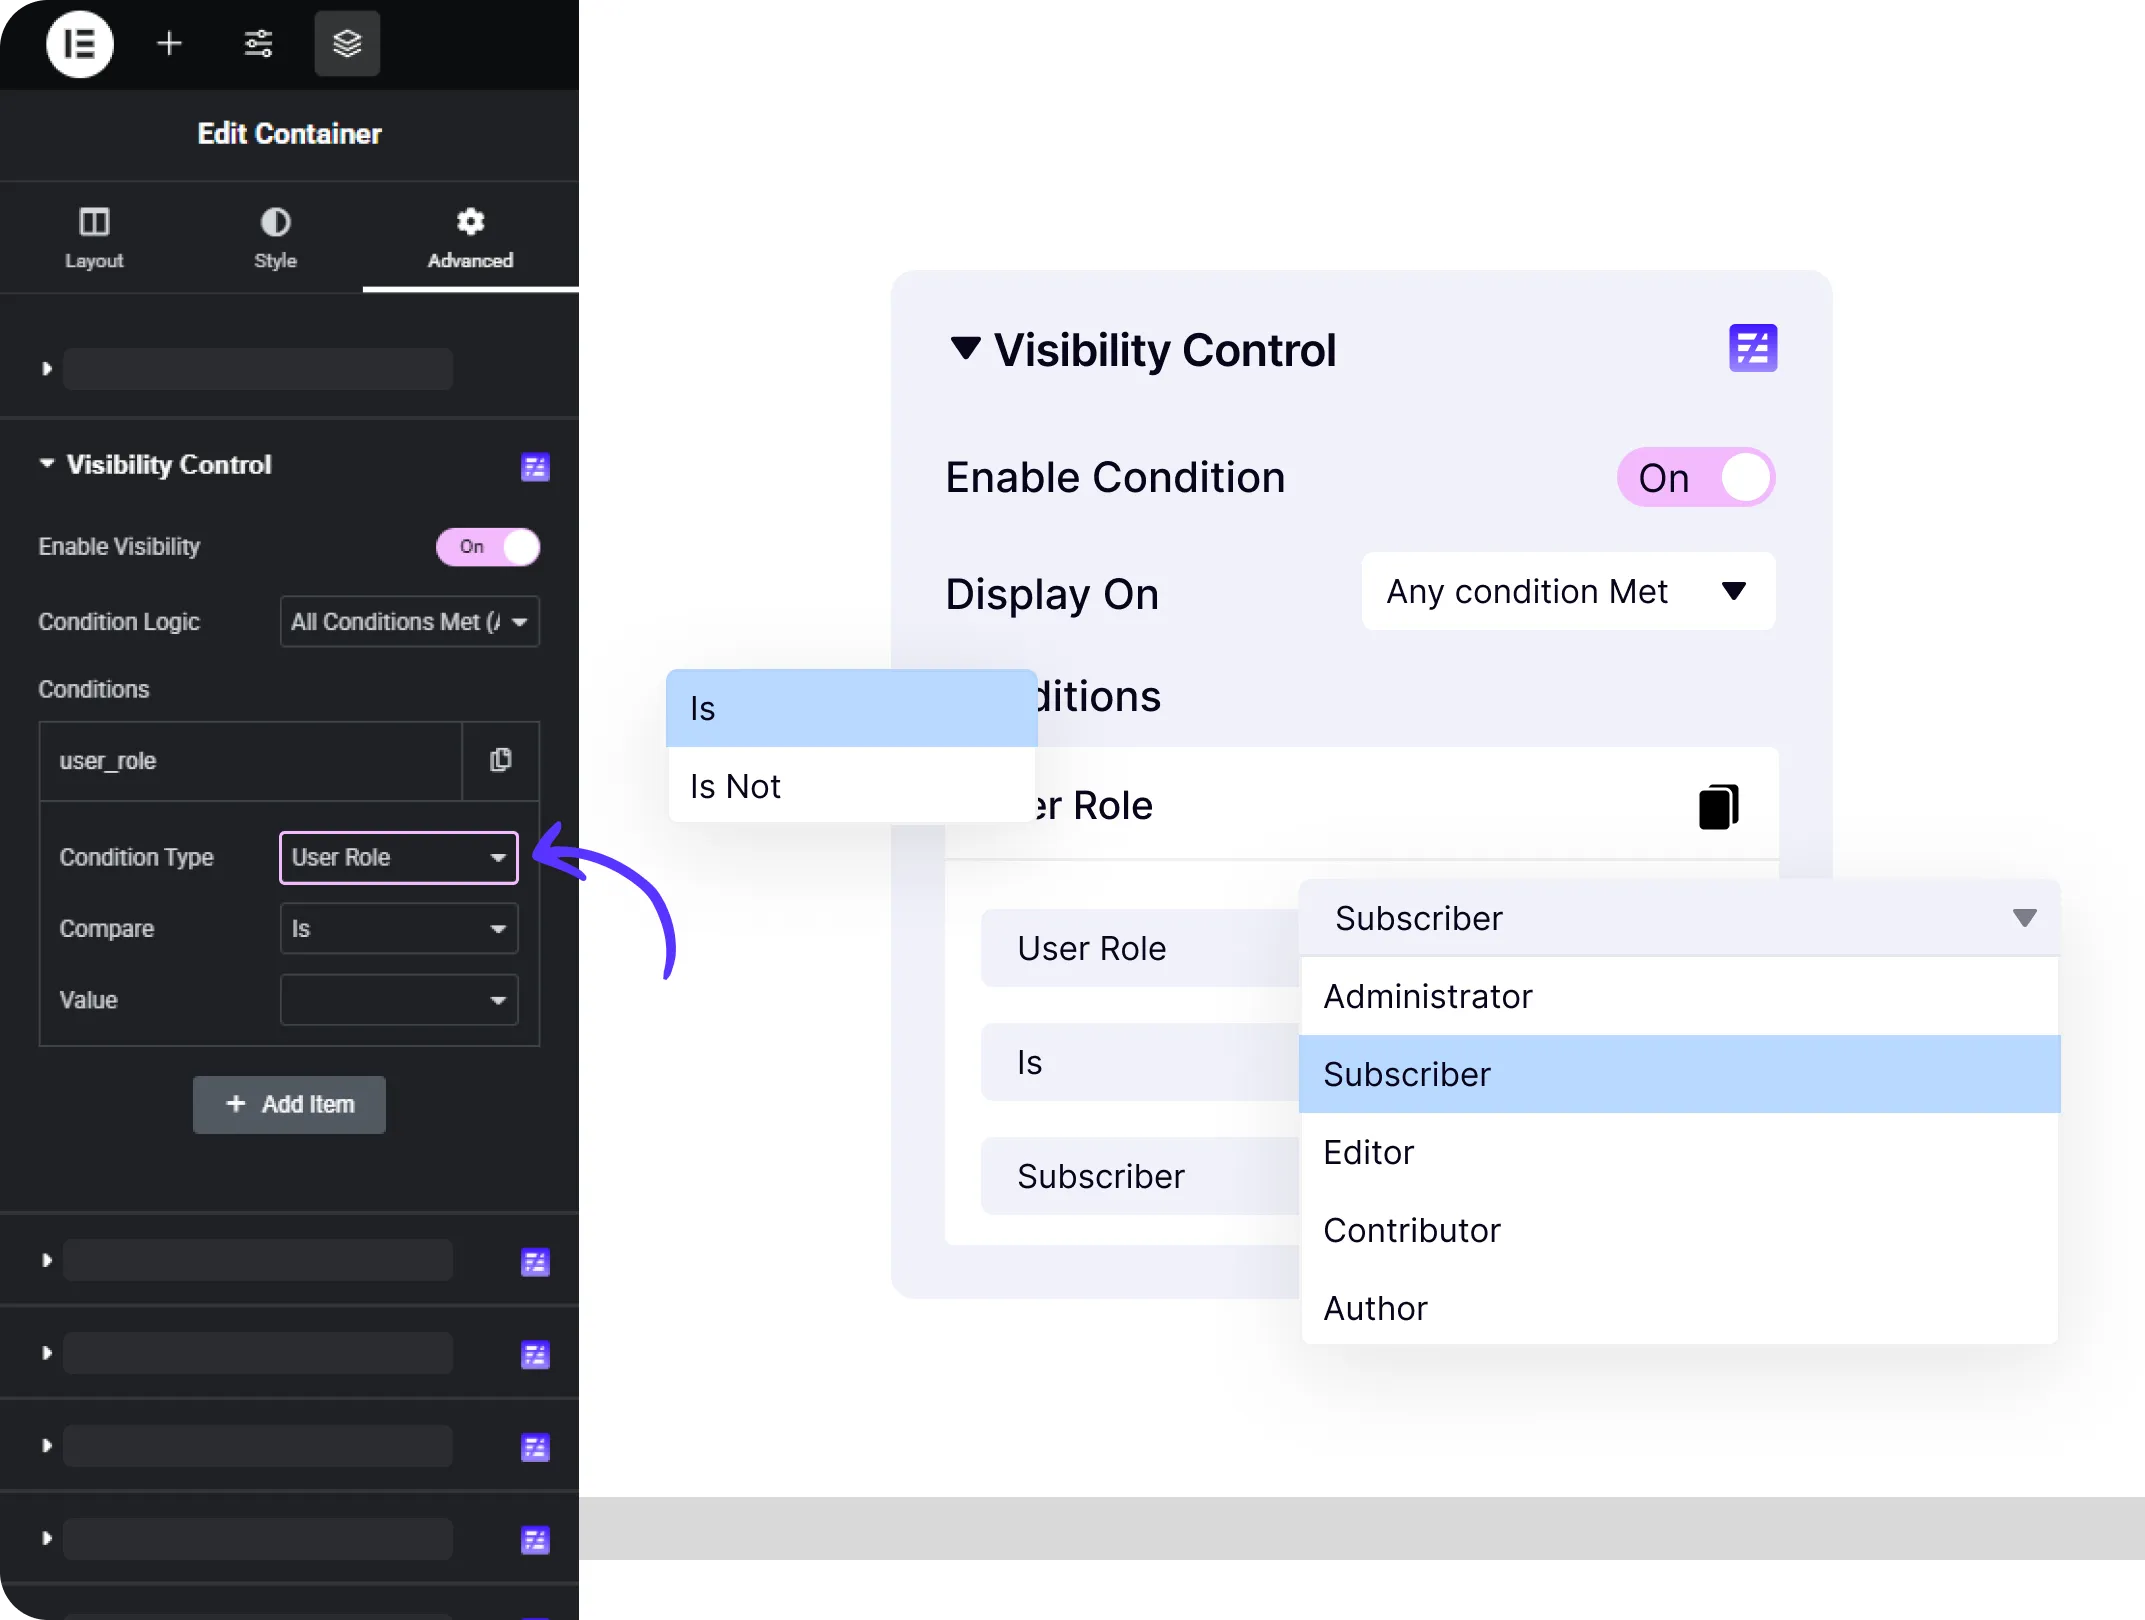Click large plugin badge in Visibility Control card

tap(1752, 348)
